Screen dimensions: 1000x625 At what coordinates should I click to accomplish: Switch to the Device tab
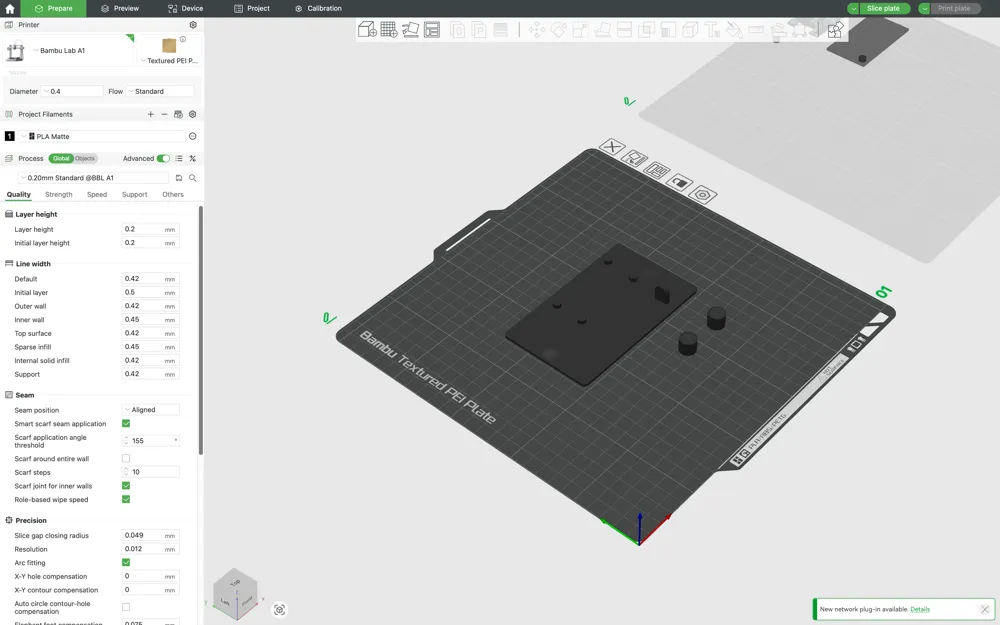click(186, 8)
